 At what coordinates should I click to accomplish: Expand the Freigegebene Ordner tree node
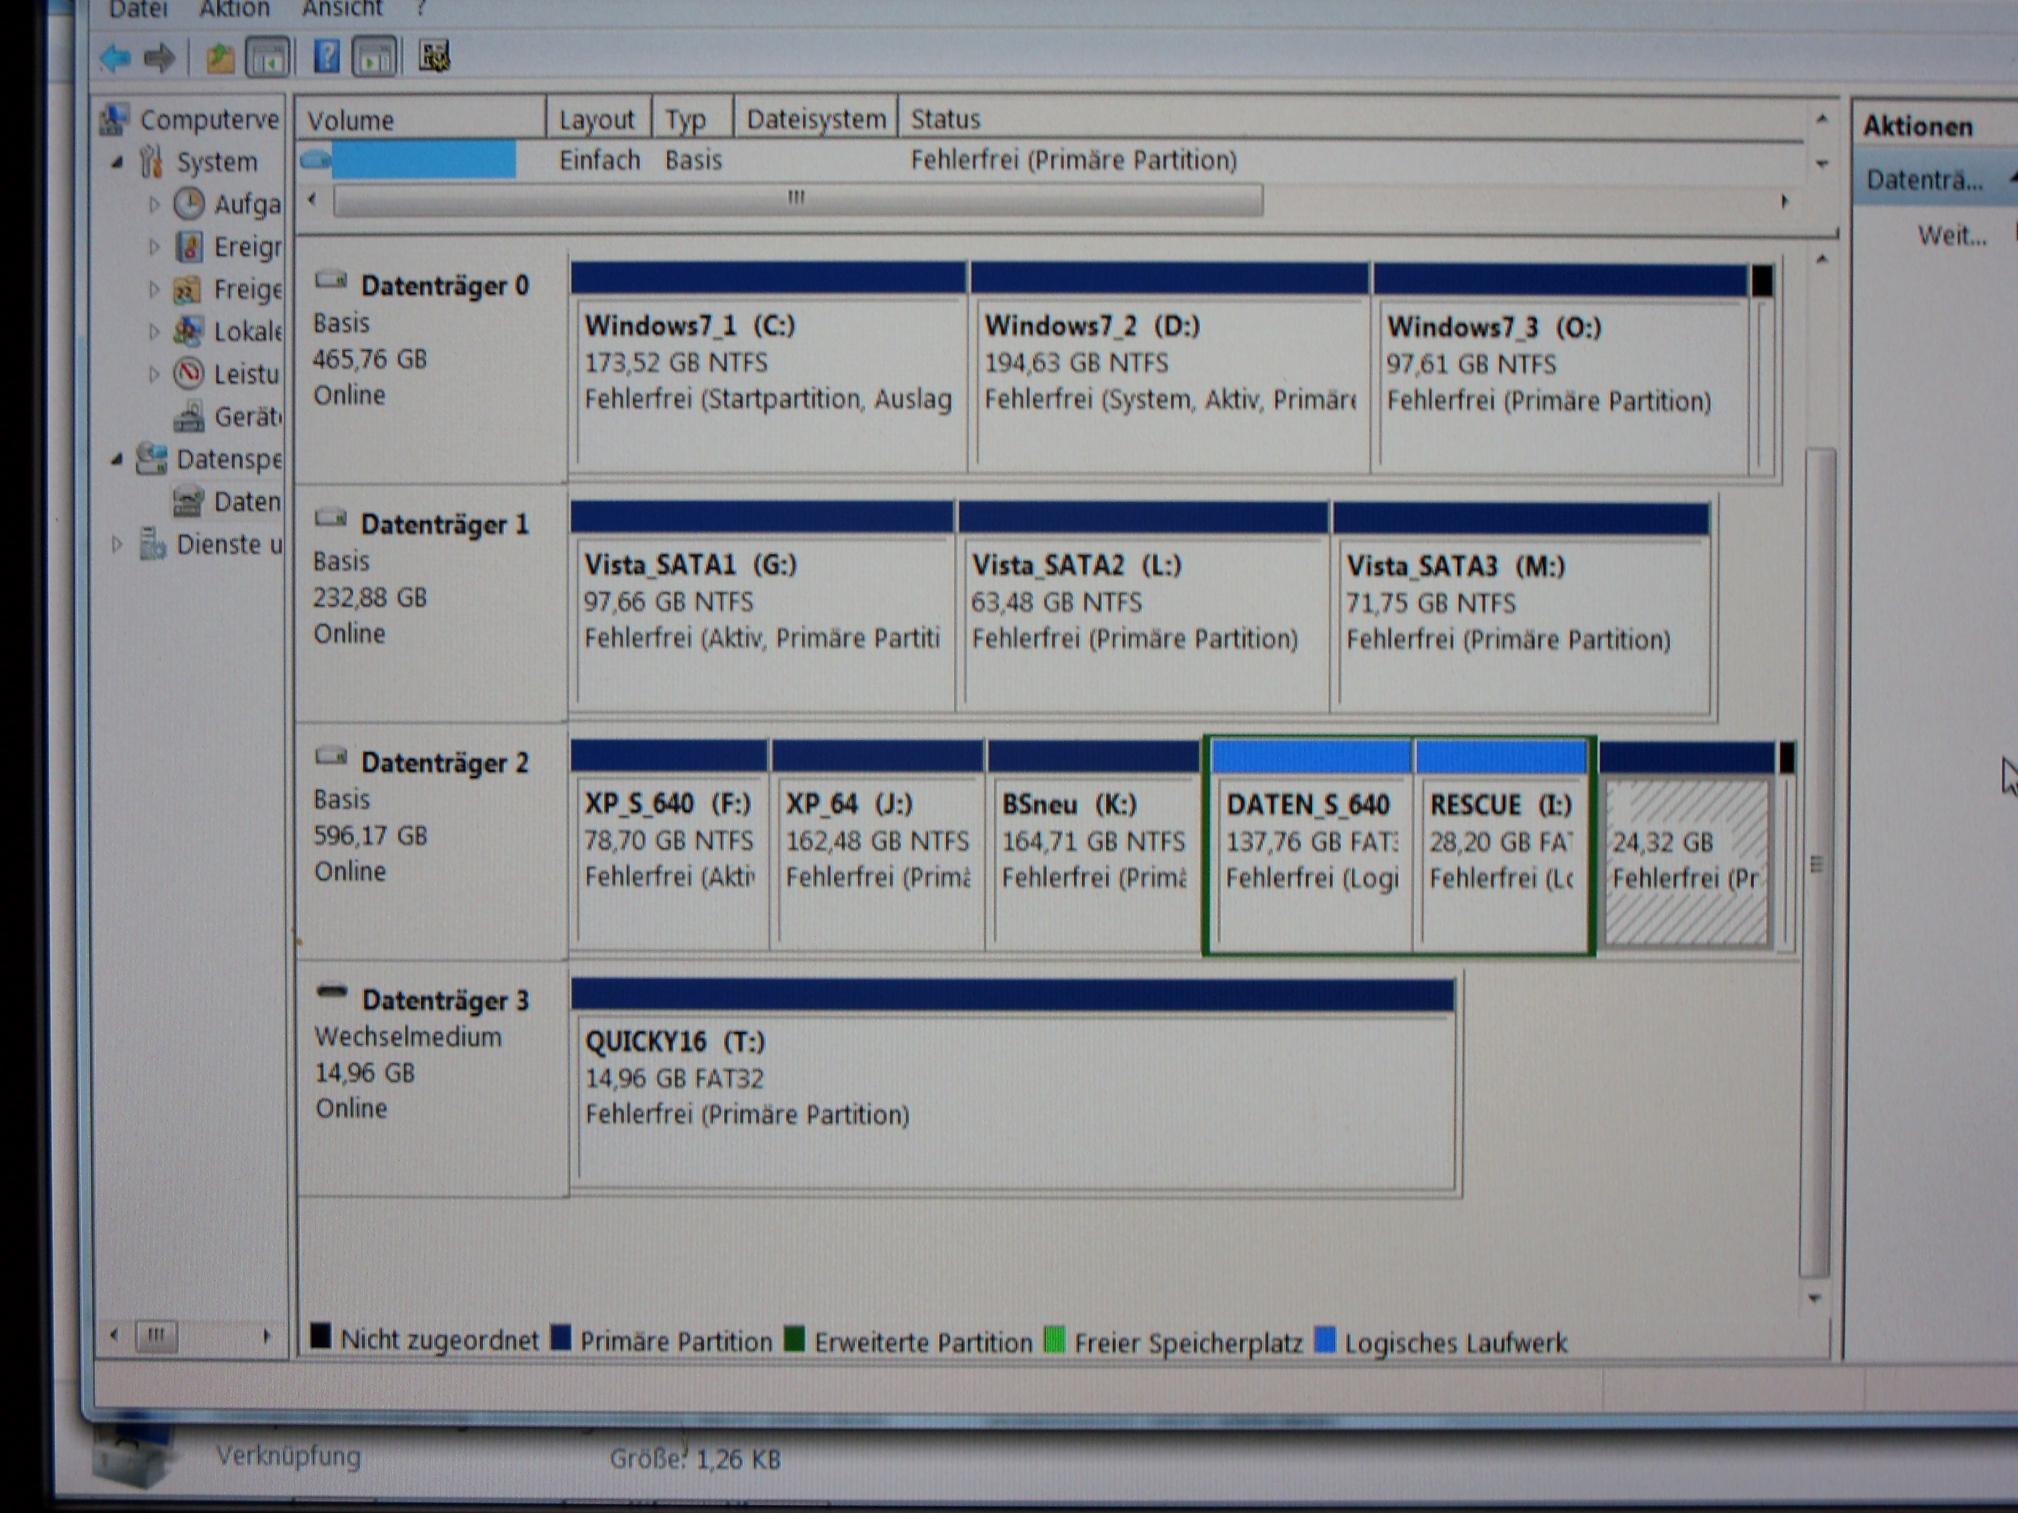(x=154, y=289)
